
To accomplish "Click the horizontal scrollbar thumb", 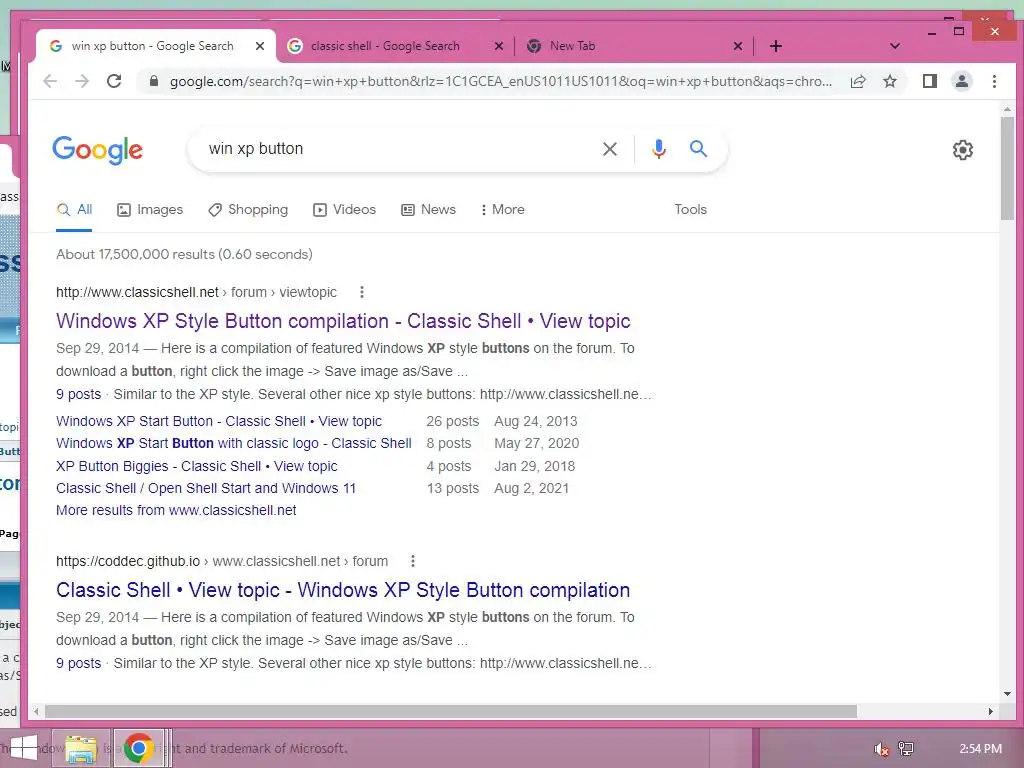I will pos(451,711).
